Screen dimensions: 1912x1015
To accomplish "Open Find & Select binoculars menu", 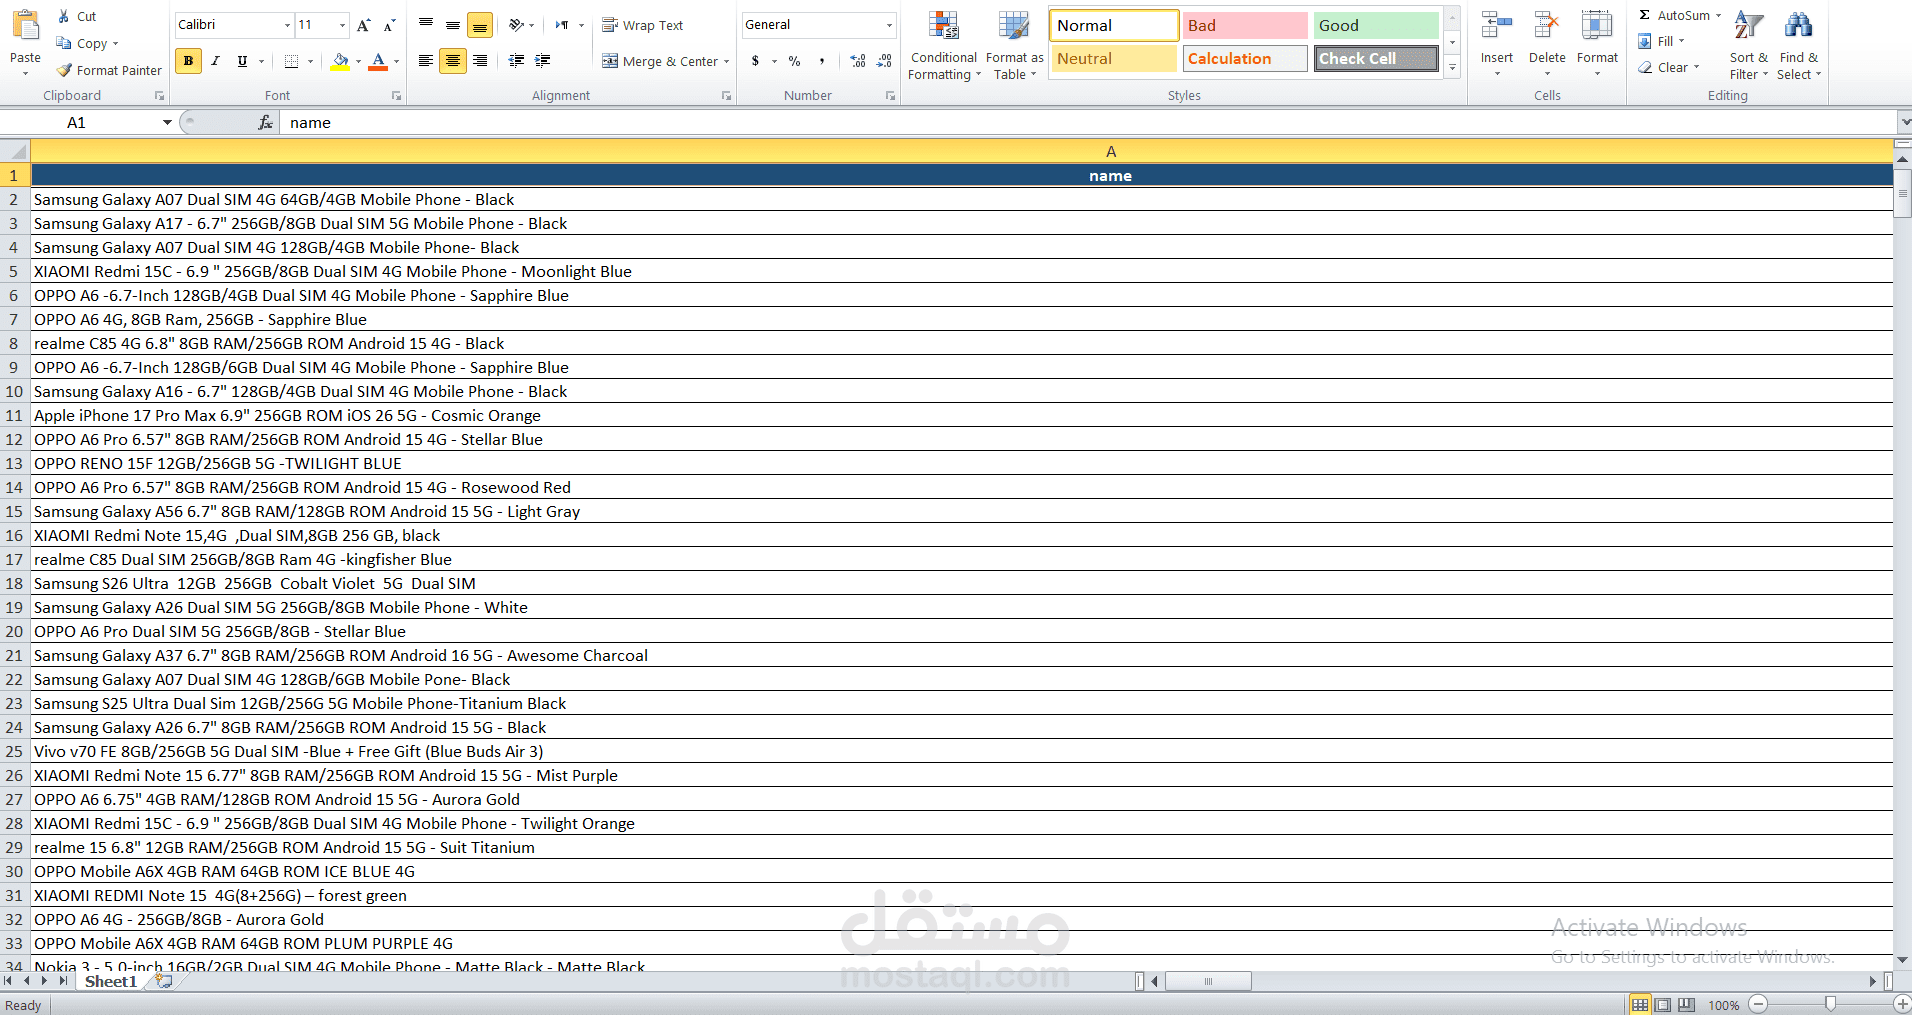I will (1799, 45).
